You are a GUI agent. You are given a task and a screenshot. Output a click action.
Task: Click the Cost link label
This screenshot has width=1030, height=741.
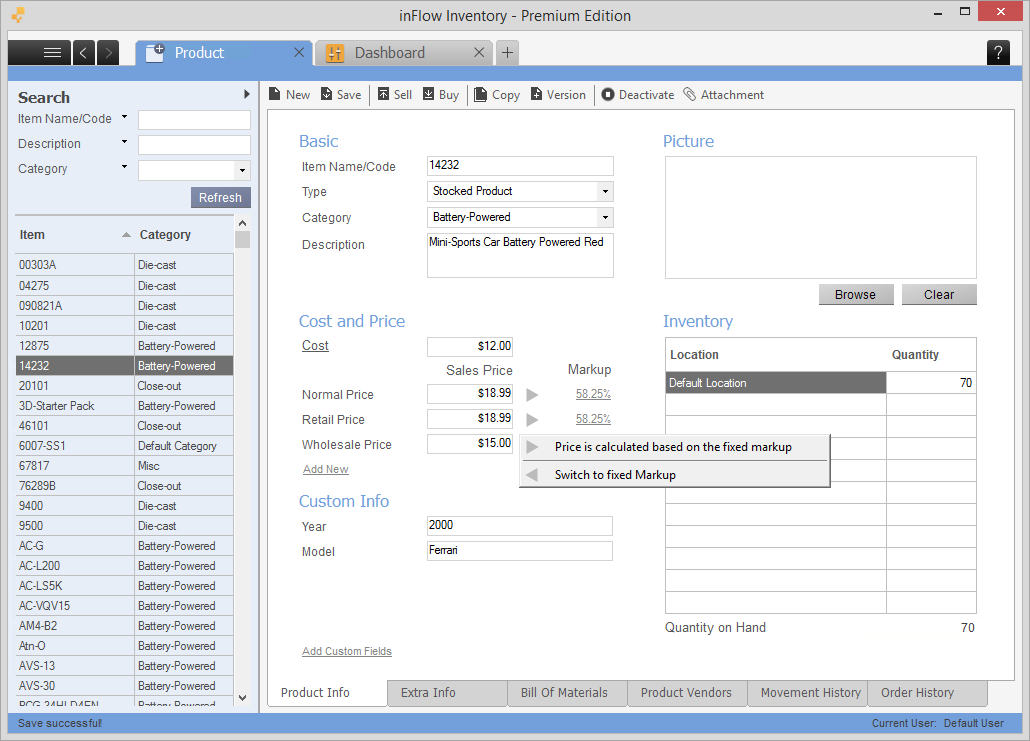315,346
